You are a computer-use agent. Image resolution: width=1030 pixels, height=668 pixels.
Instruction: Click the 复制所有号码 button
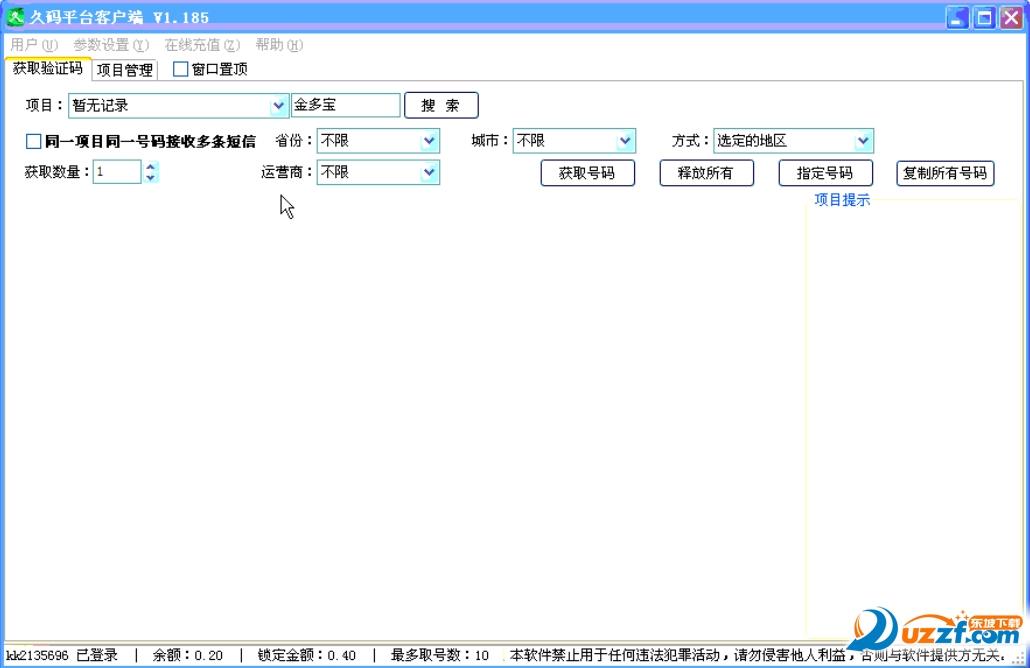click(944, 172)
